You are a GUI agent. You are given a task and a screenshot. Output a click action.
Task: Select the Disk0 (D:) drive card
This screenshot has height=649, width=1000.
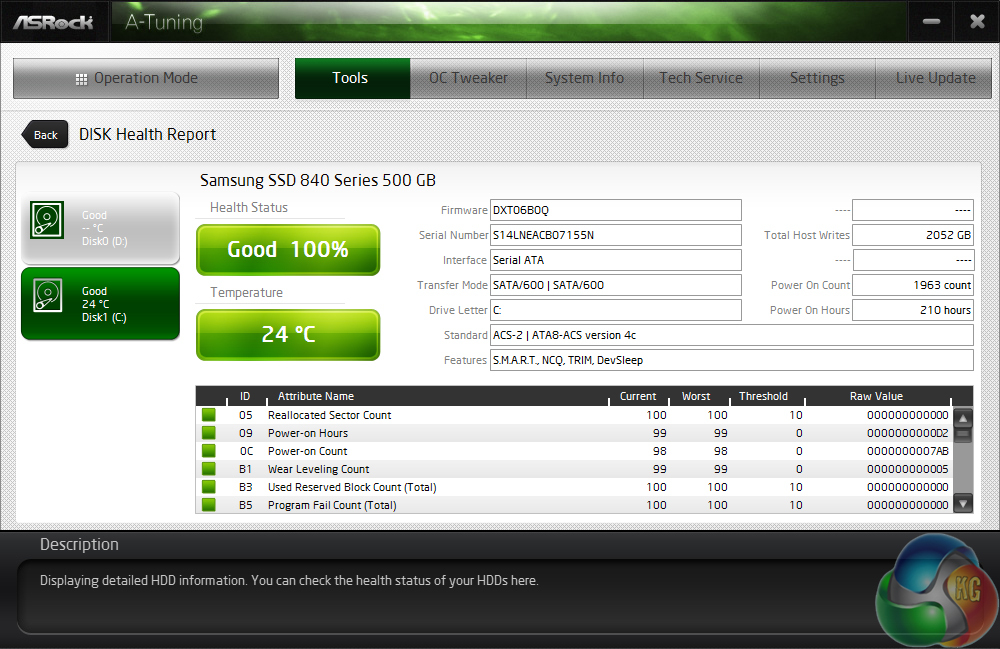(100, 228)
